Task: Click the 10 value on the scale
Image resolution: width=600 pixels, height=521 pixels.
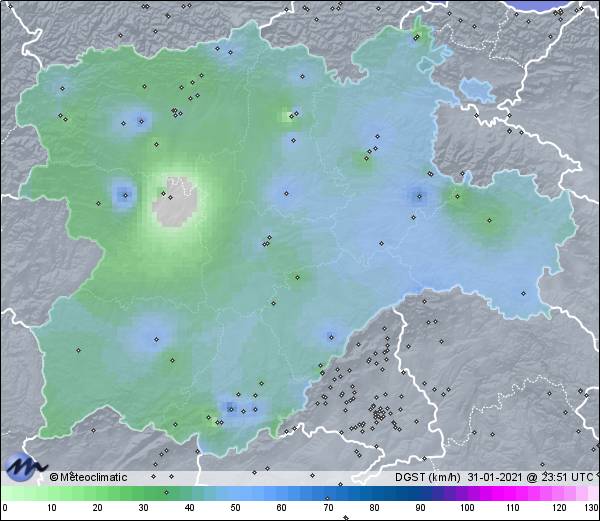Action: point(52,508)
